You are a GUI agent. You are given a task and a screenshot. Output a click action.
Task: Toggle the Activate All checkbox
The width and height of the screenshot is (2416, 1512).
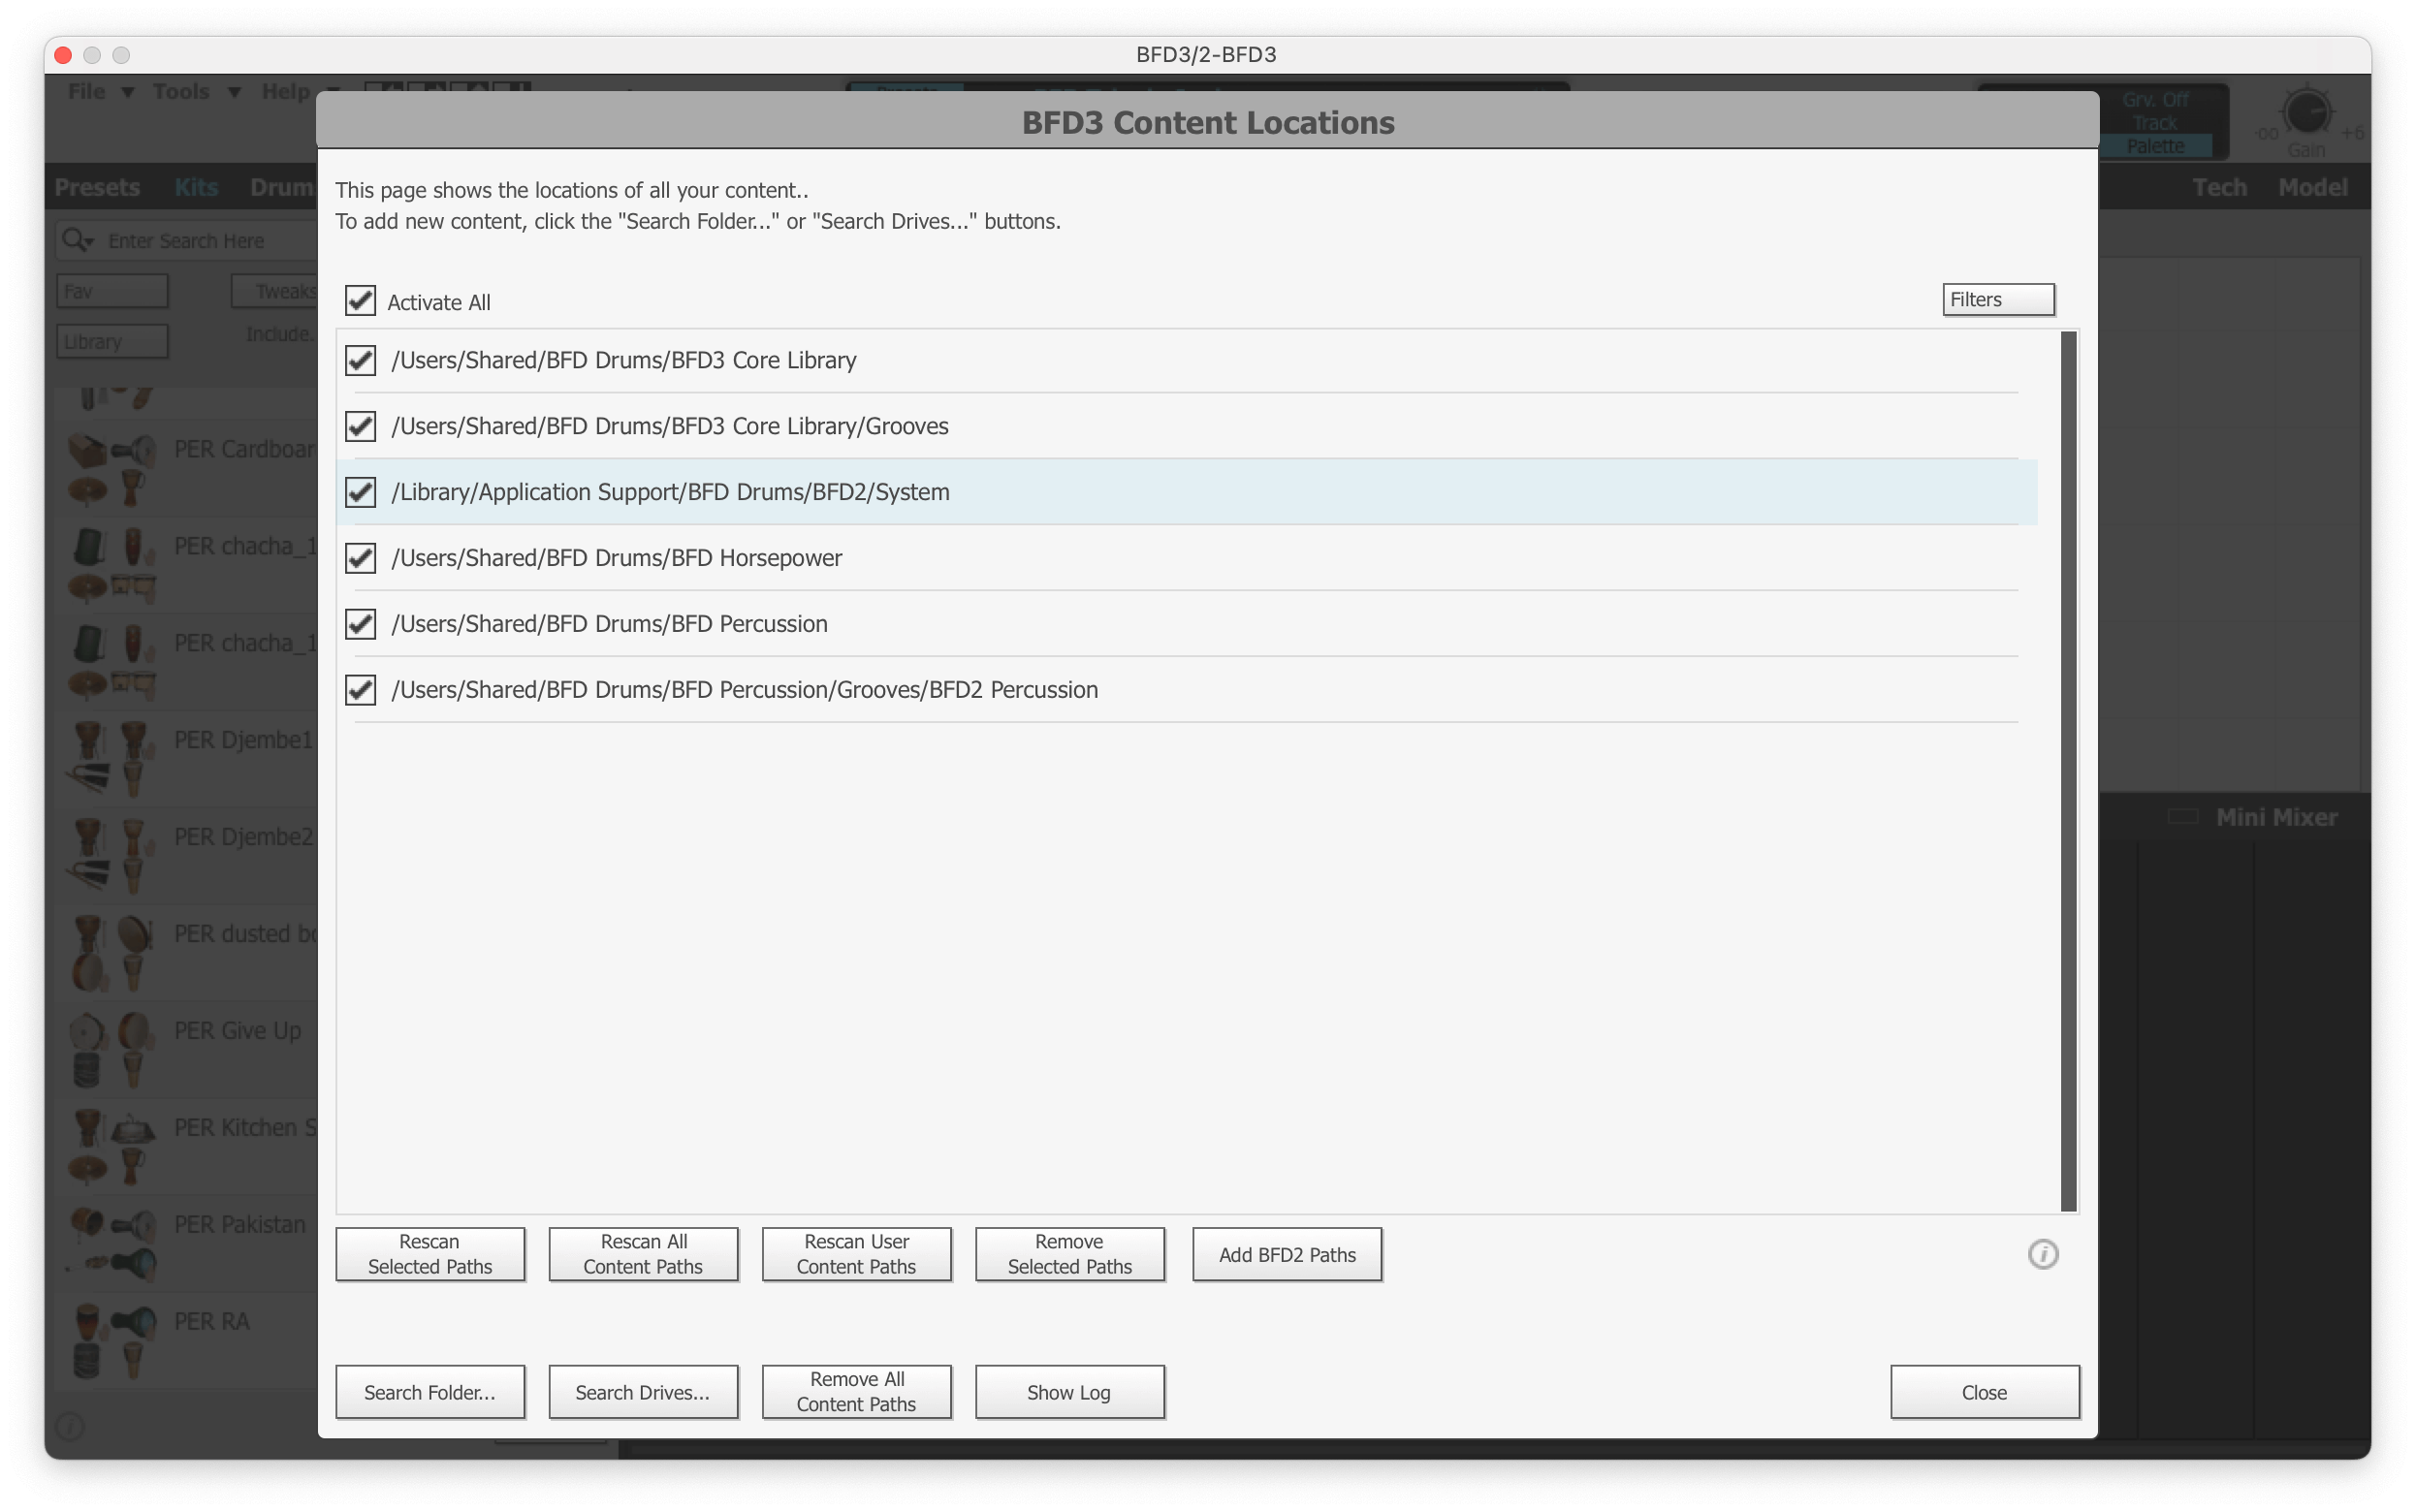pyautogui.click(x=360, y=301)
